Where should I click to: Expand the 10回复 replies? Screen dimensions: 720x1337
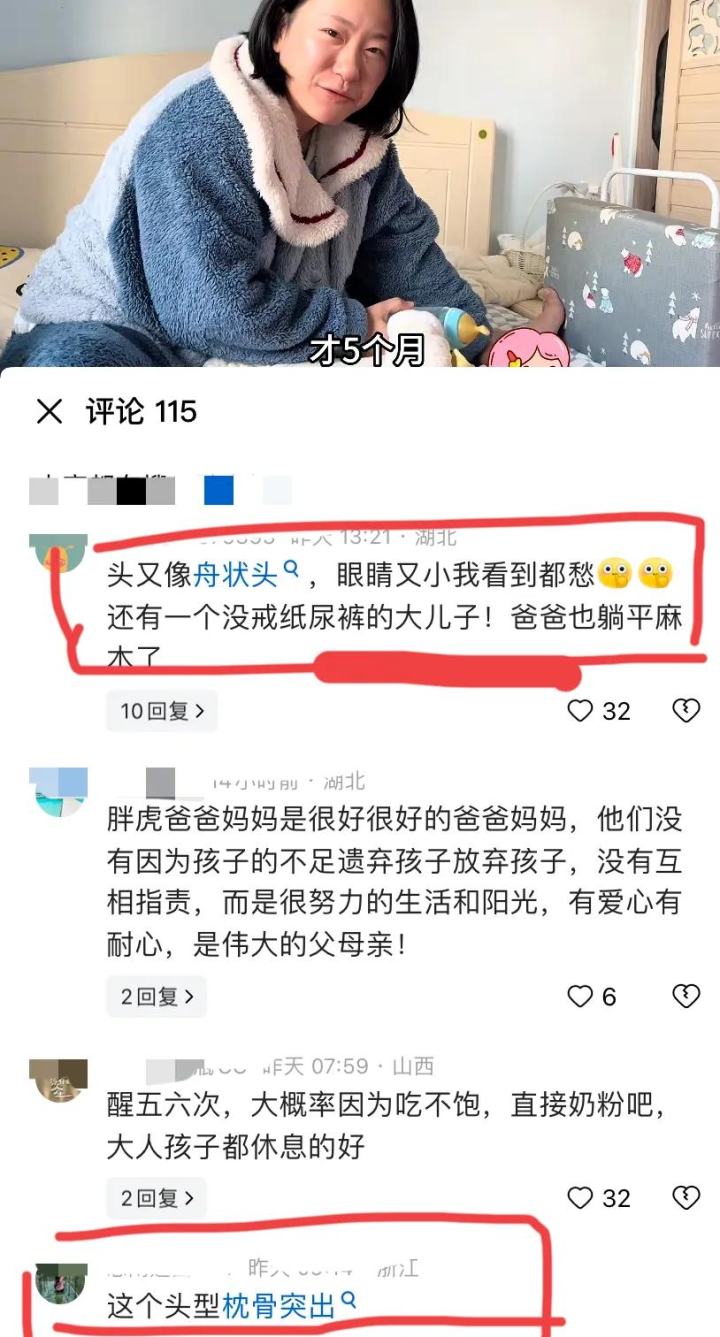[x=162, y=711]
